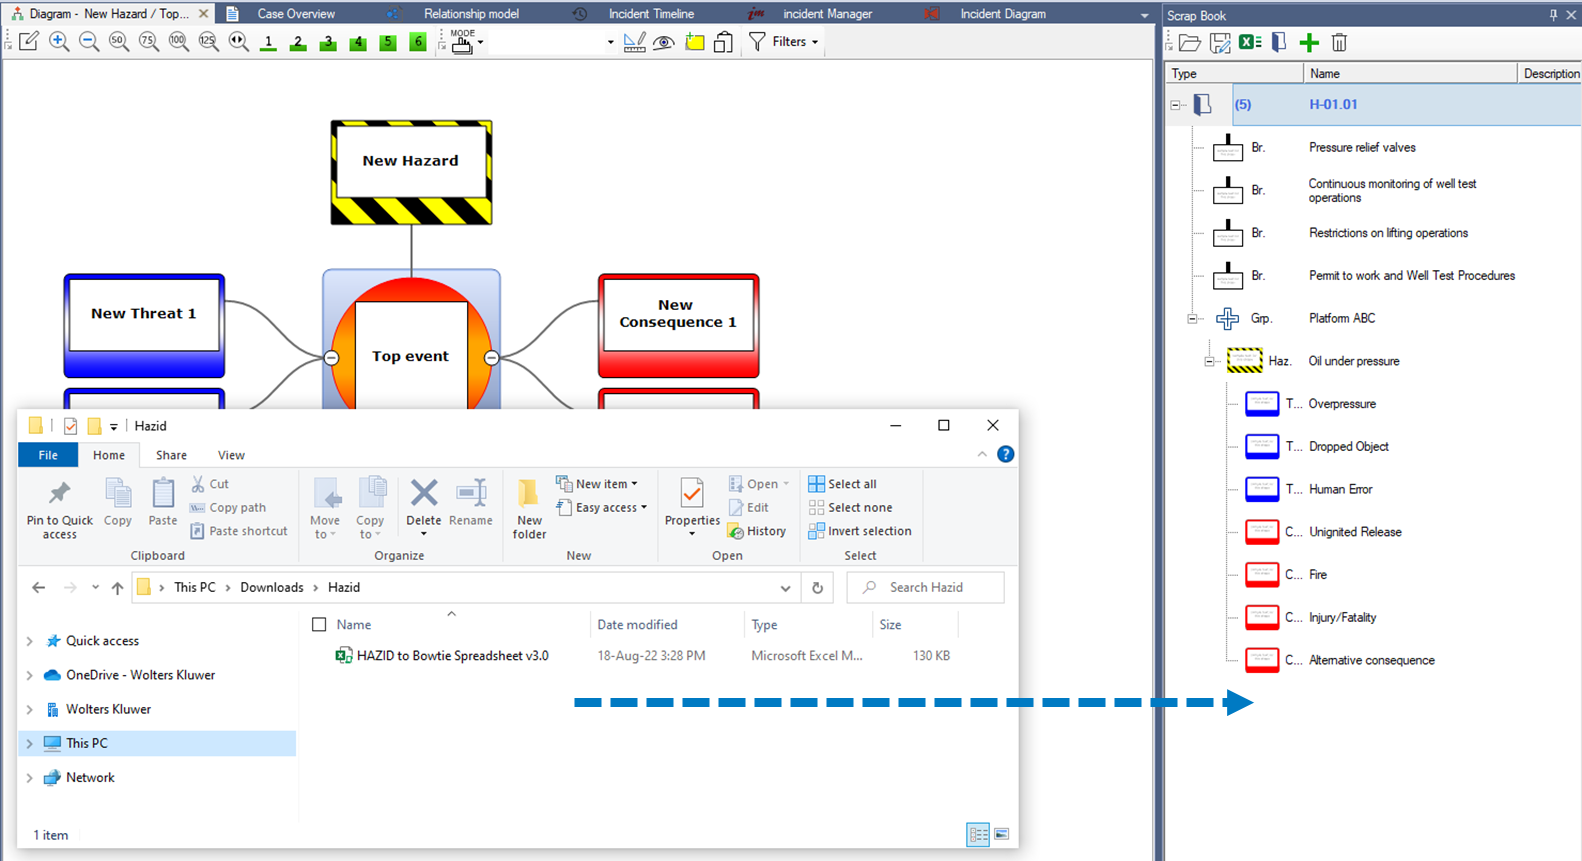Select the New Hazard striped diagram box
The width and height of the screenshot is (1582, 861).
(411, 172)
